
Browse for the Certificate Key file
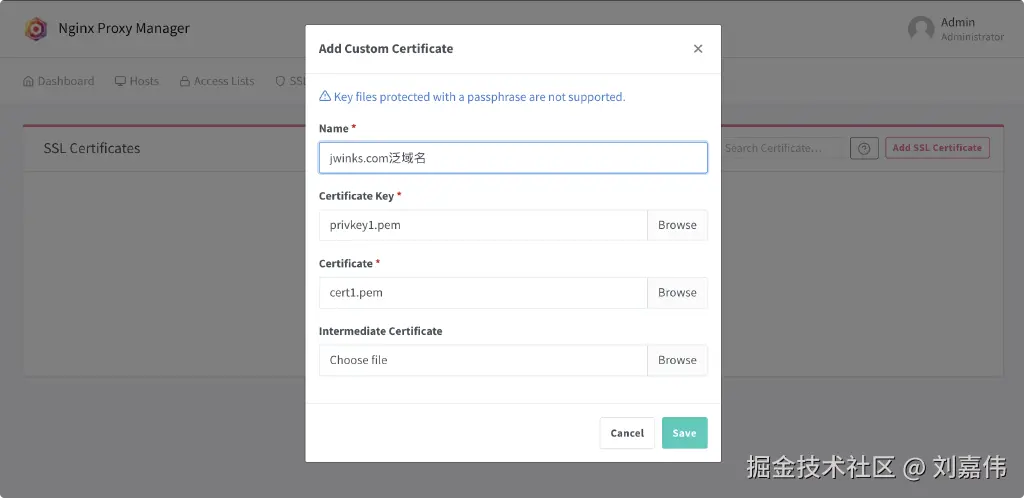click(677, 225)
